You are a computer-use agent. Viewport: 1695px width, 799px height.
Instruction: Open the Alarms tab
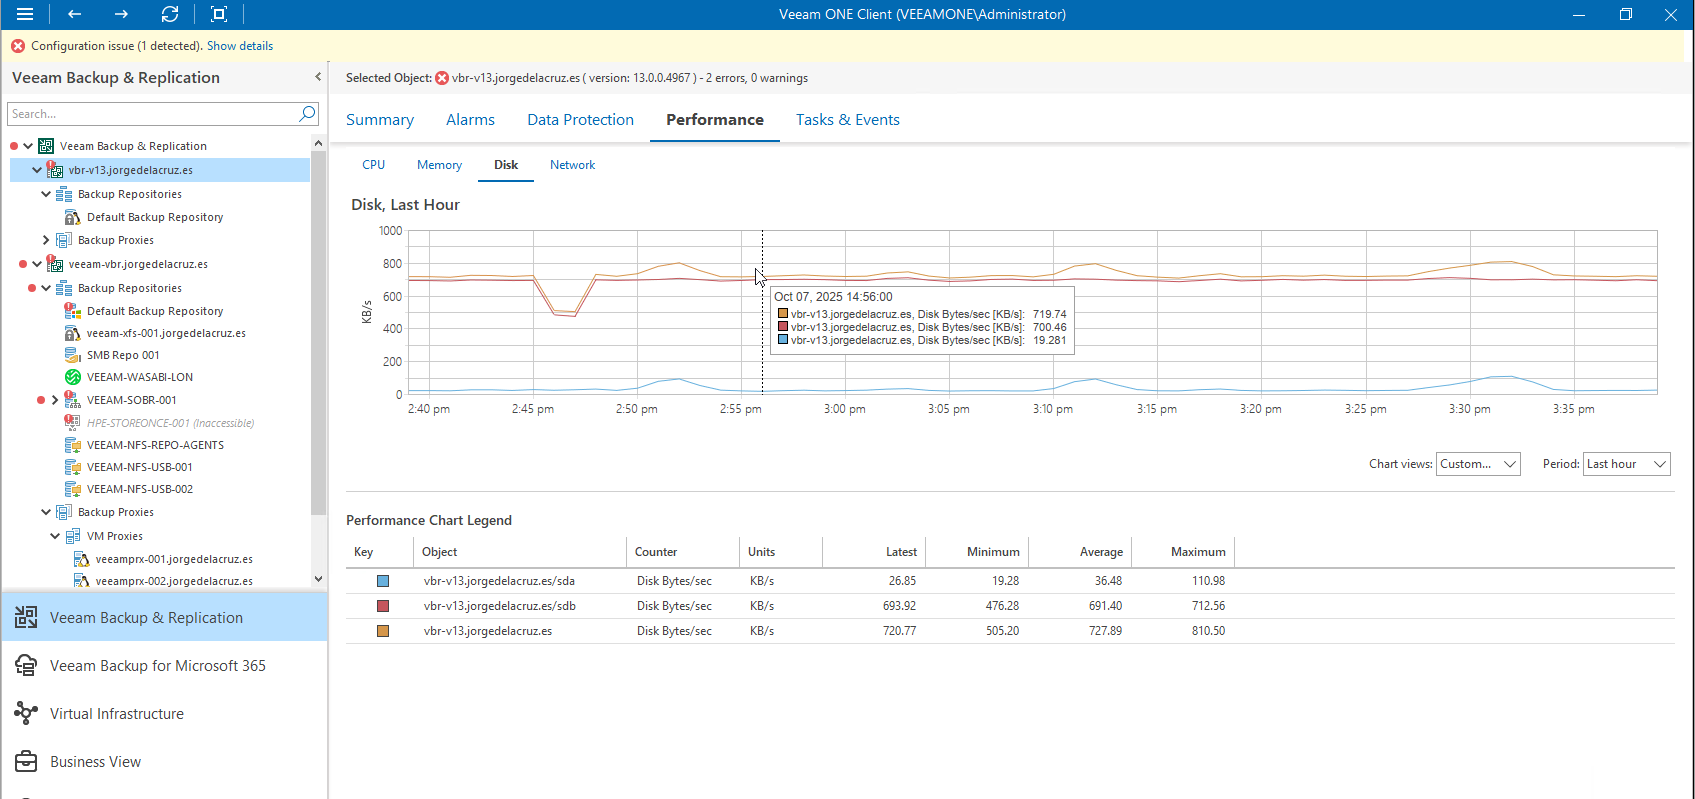click(x=470, y=120)
